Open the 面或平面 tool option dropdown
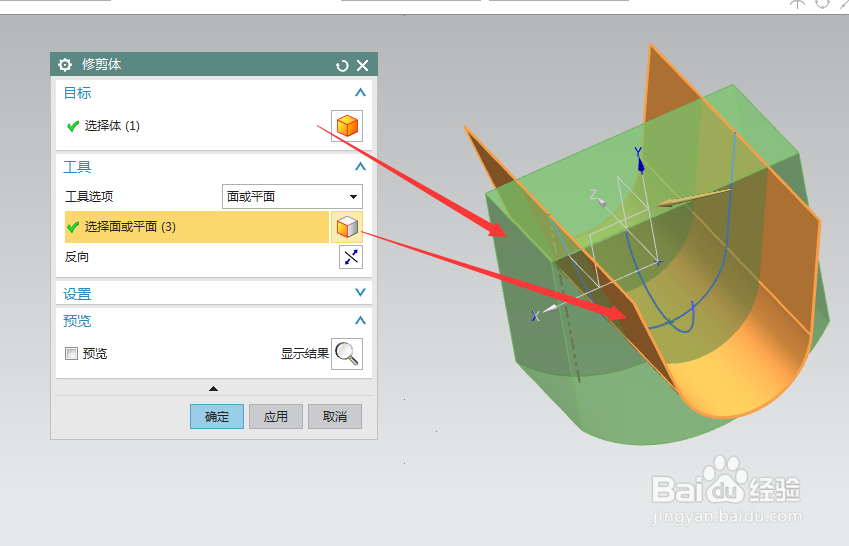 click(292, 197)
